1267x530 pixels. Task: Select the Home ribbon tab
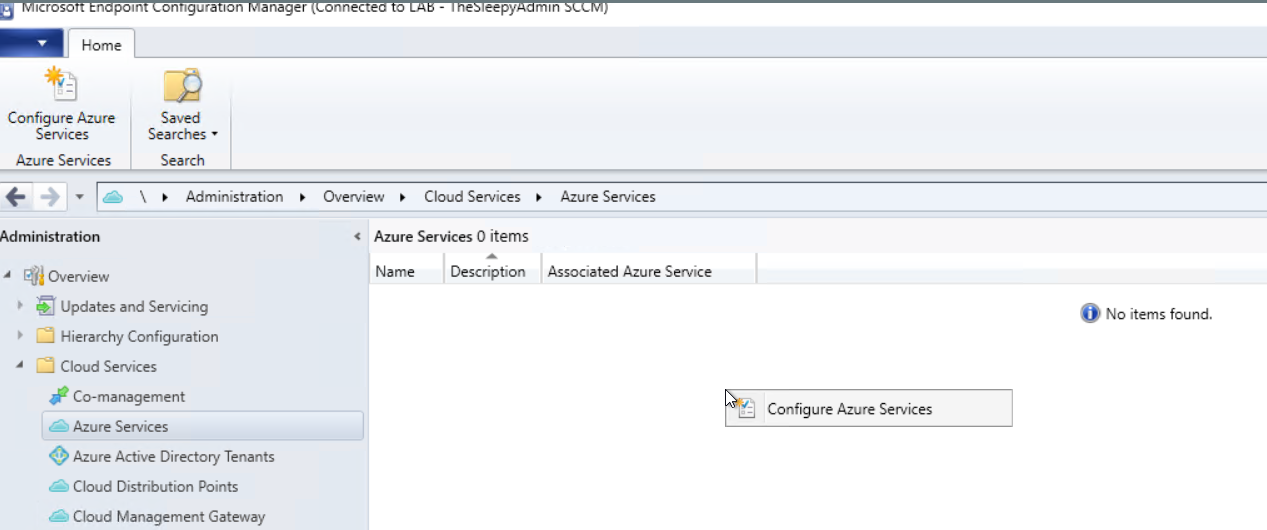coord(101,45)
